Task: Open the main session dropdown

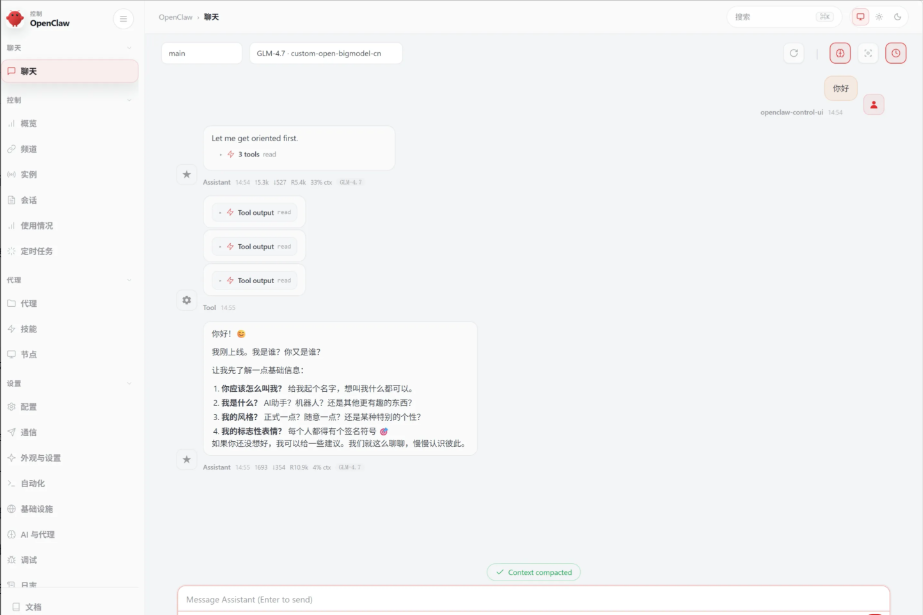Action: coord(201,53)
